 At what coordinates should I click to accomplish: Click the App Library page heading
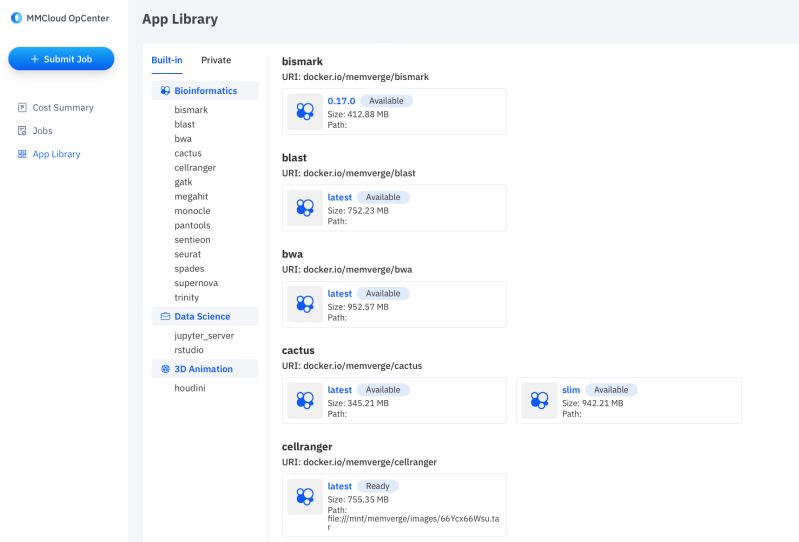click(180, 19)
